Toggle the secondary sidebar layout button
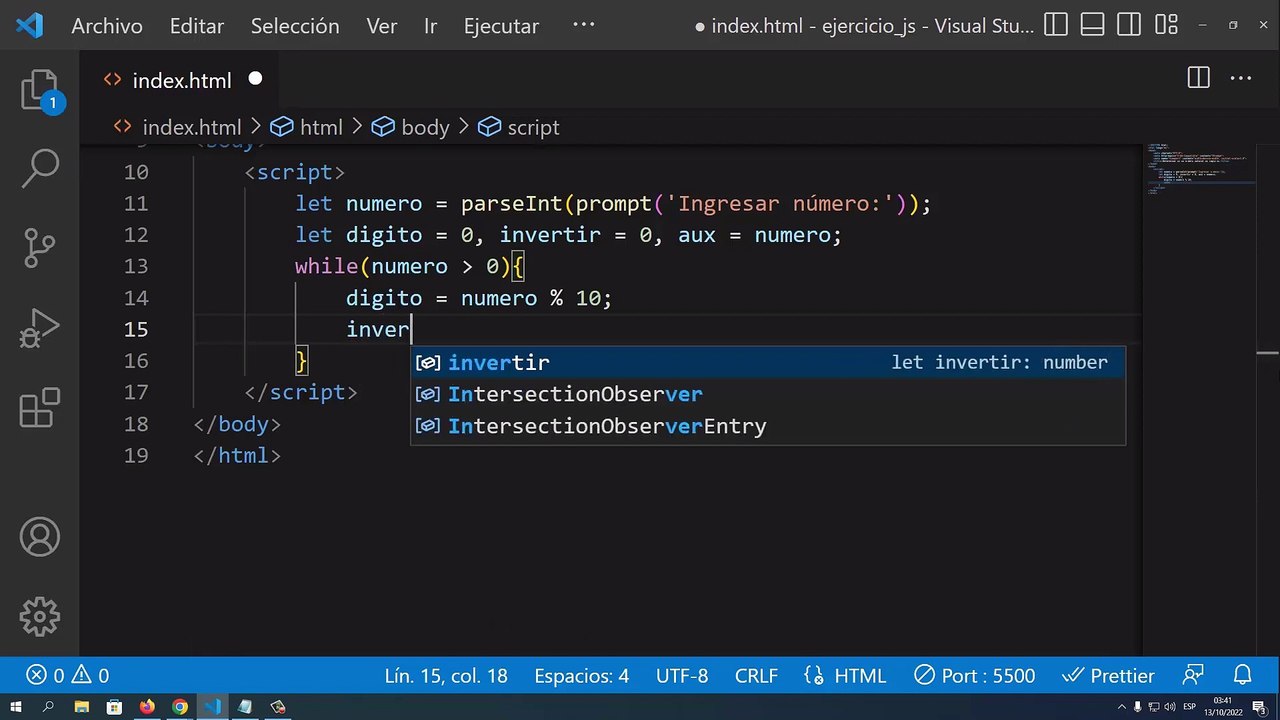 pos(1129,25)
